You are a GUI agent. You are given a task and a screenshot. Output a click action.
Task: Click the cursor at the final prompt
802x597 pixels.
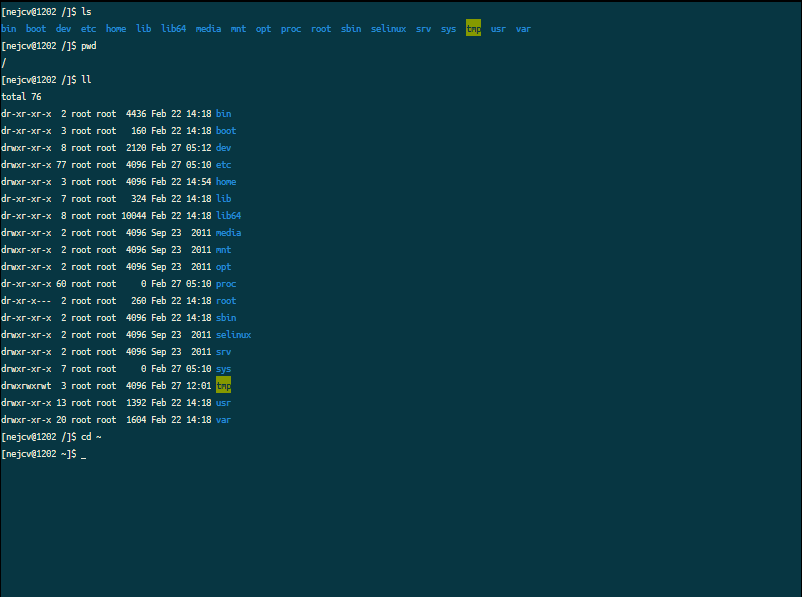83,456
